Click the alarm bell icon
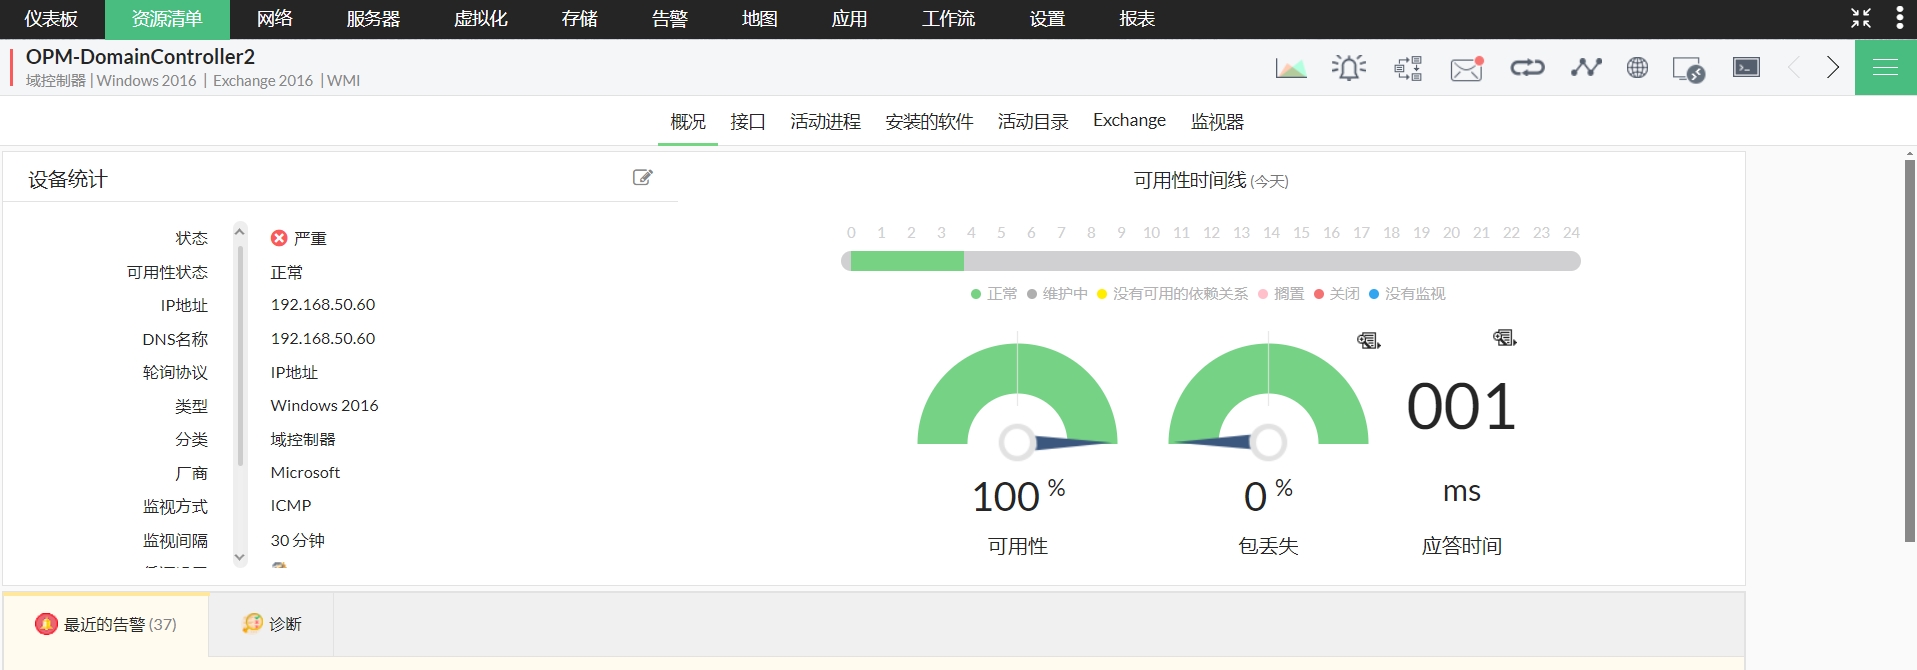This screenshot has height=670, width=1917. (1348, 68)
